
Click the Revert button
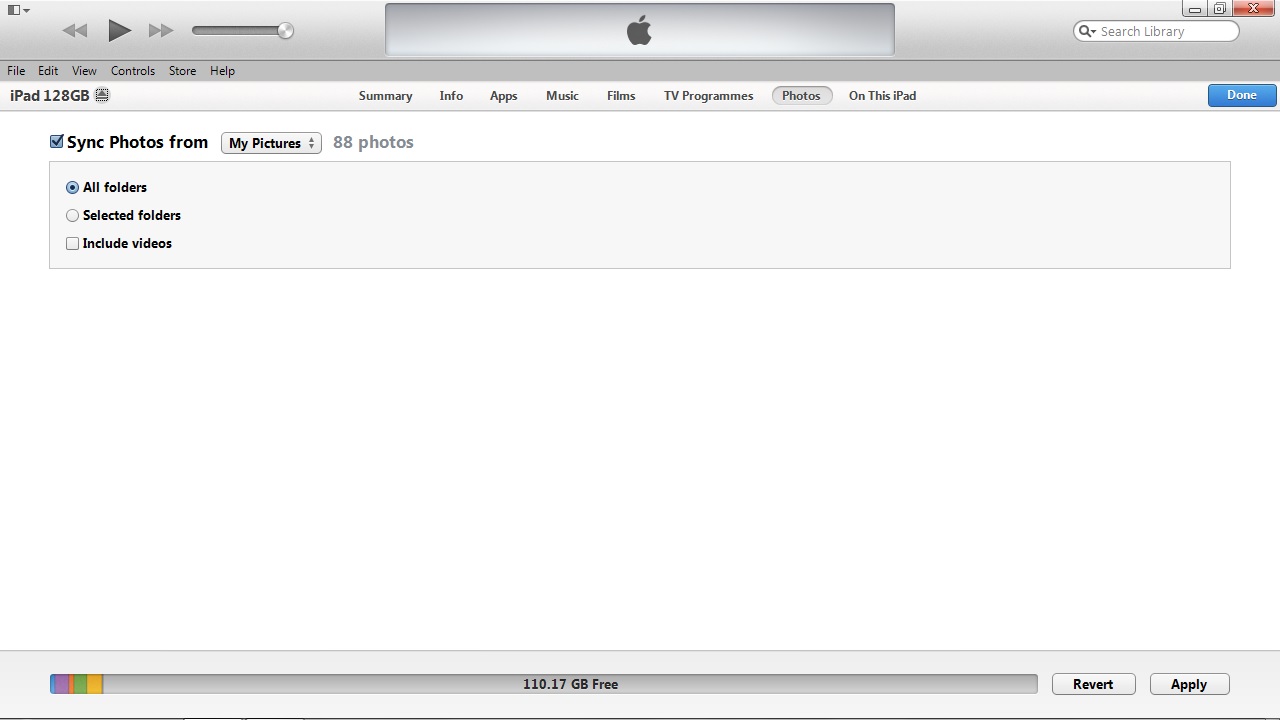pyautogui.click(x=1093, y=684)
